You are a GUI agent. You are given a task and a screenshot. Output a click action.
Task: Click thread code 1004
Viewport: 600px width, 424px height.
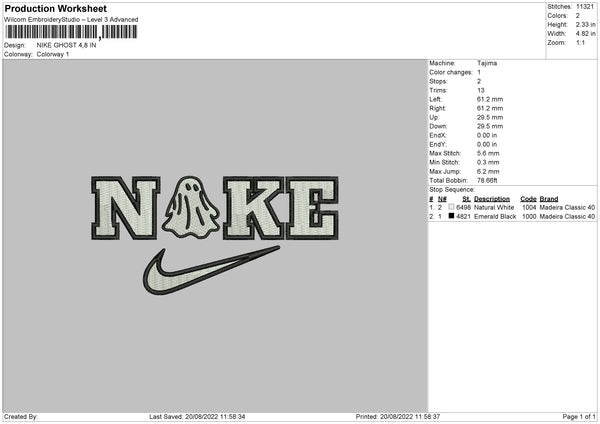pyautogui.click(x=529, y=207)
